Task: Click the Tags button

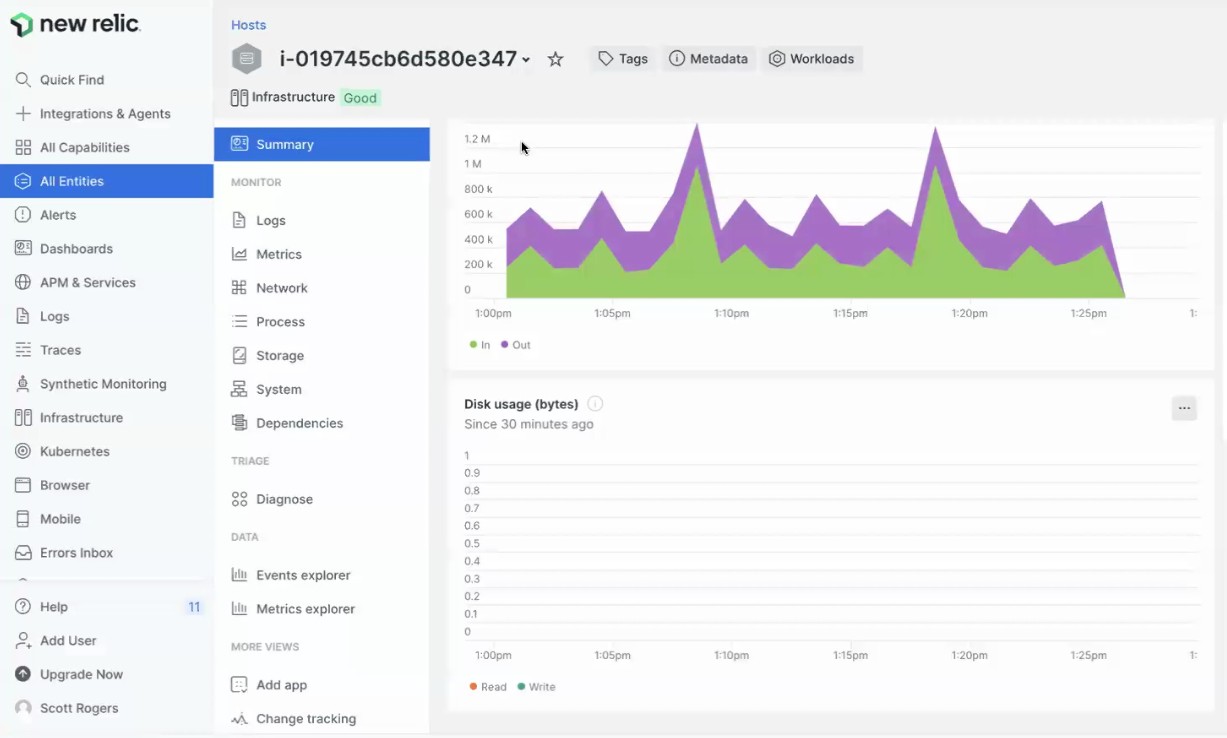Action: tap(622, 59)
